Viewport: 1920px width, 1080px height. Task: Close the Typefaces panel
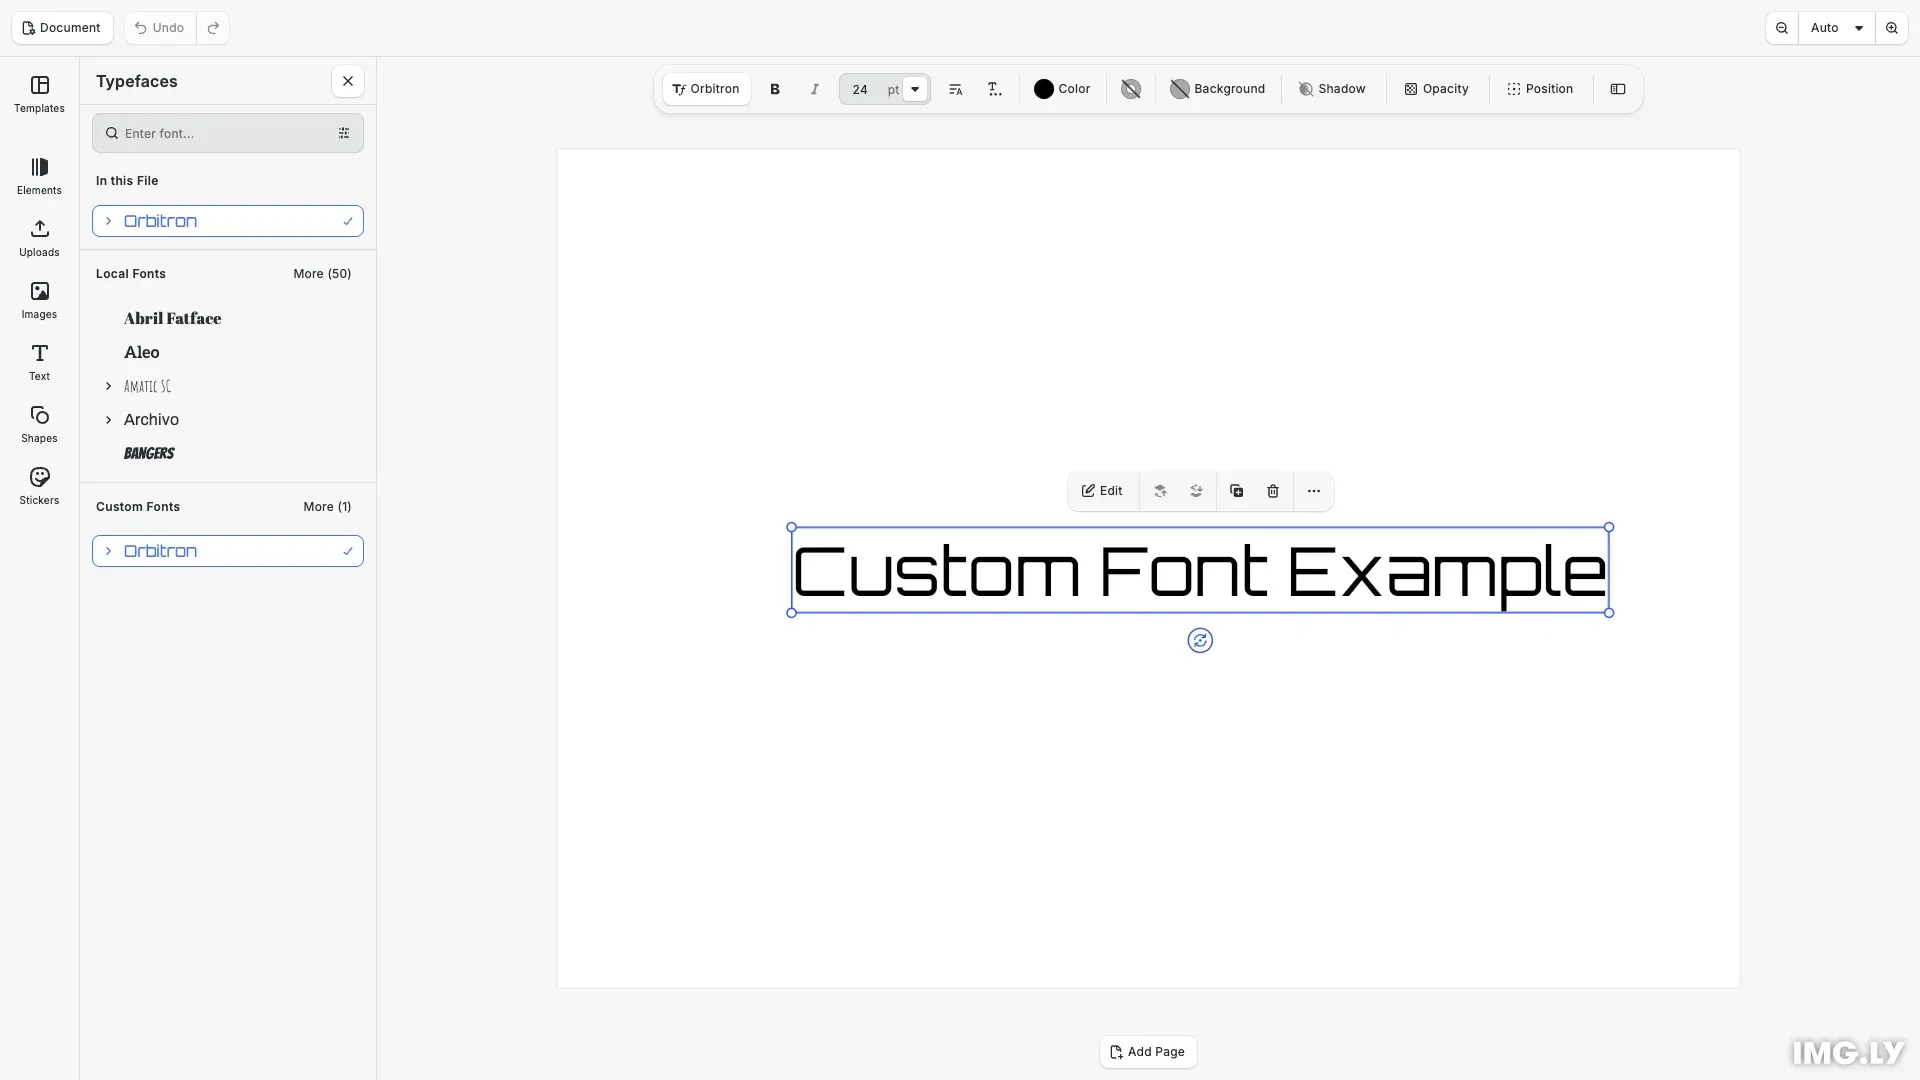click(x=347, y=81)
